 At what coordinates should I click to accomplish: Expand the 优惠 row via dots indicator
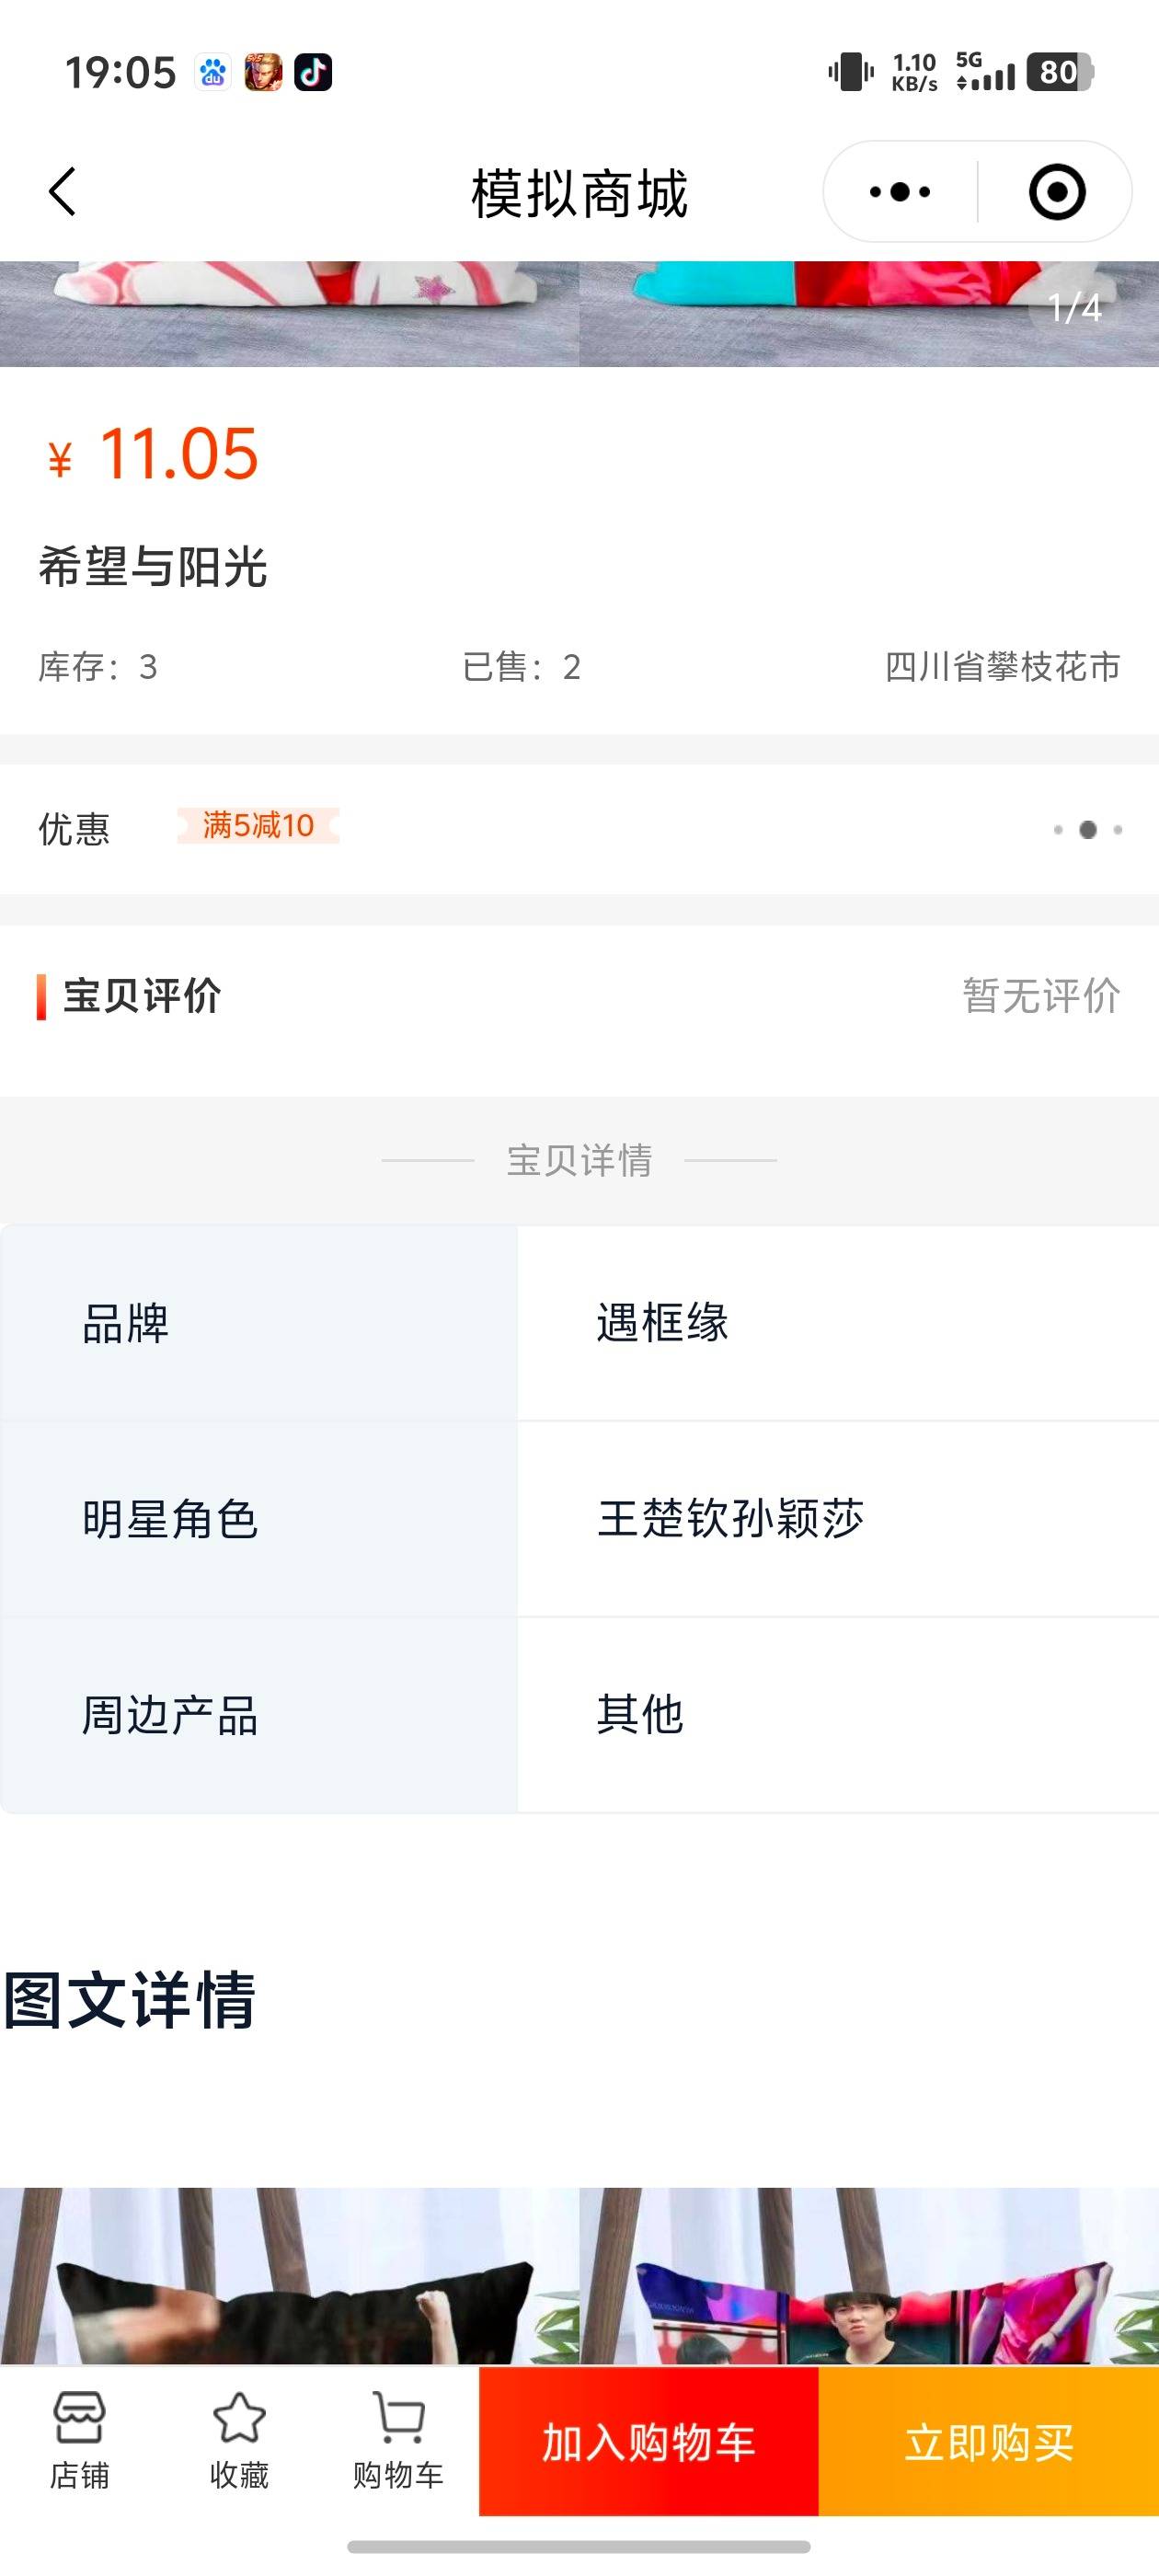(1088, 830)
